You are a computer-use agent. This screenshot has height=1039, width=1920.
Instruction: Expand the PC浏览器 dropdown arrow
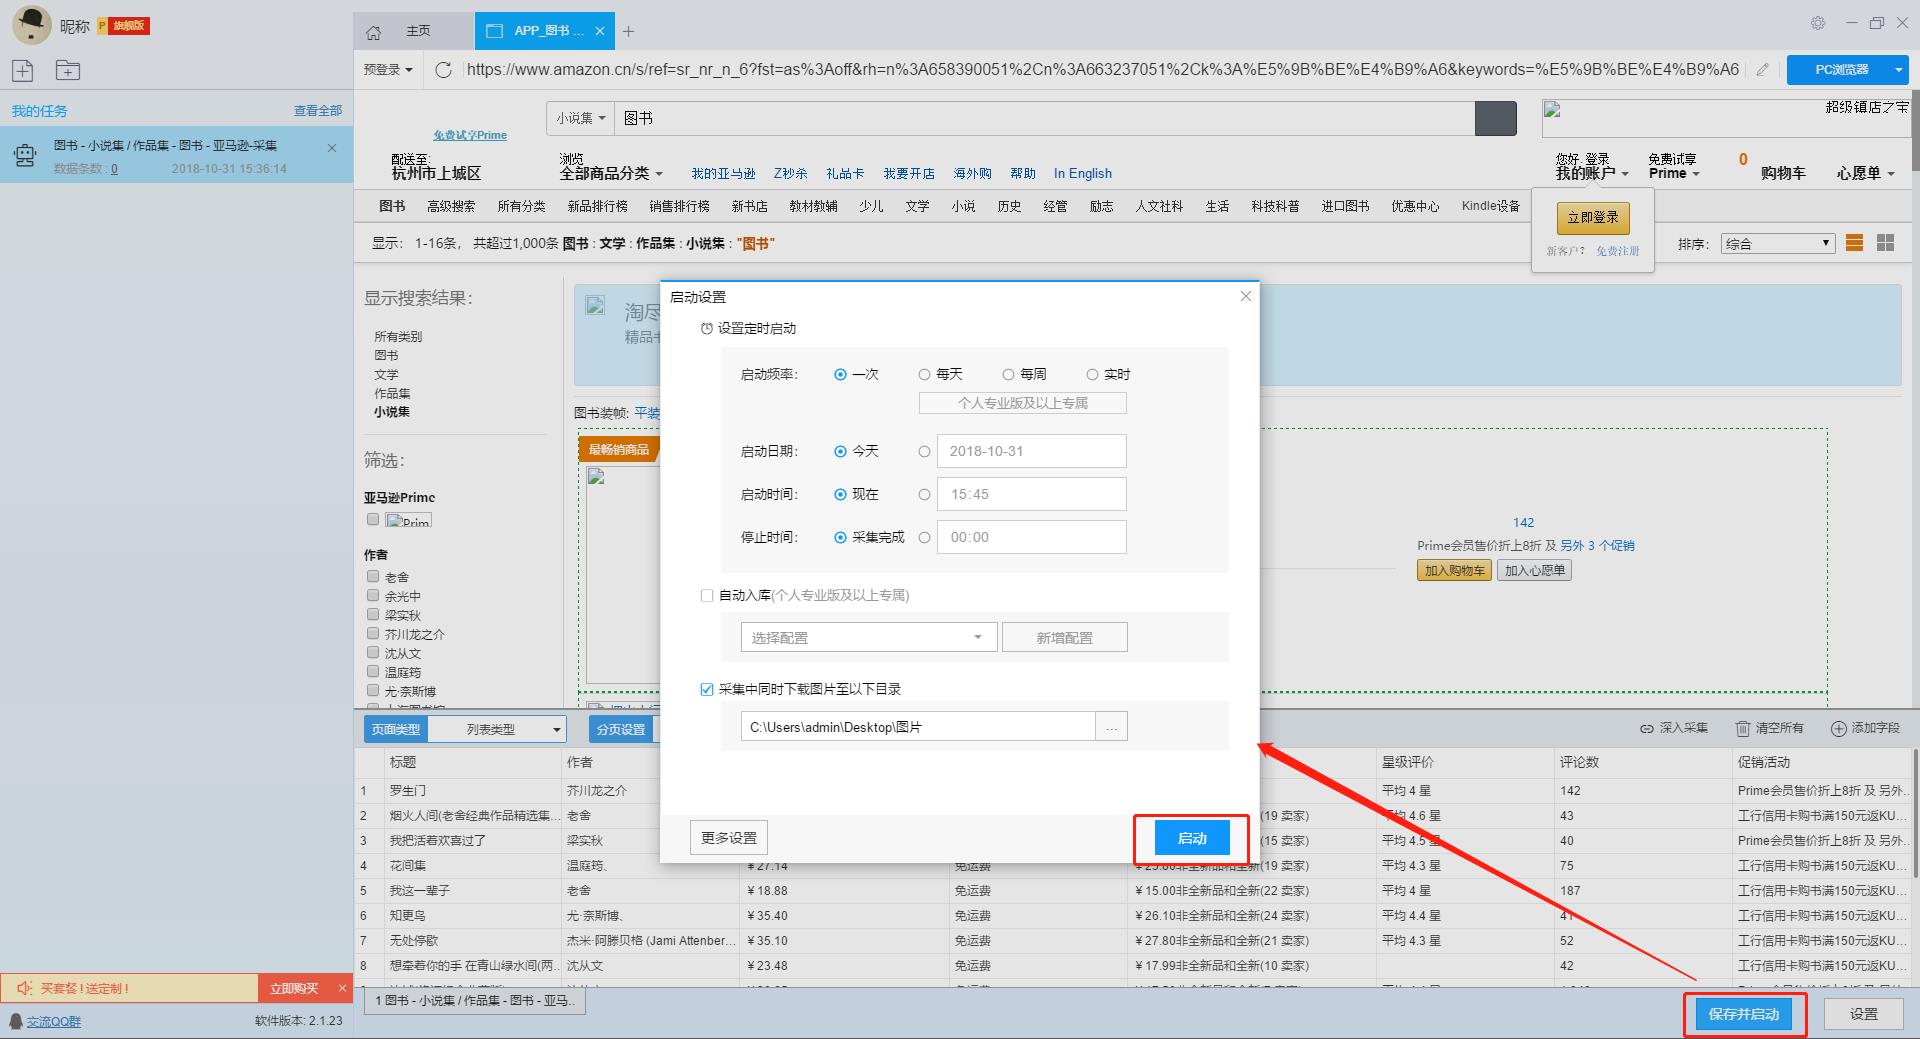tap(1898, 69)
